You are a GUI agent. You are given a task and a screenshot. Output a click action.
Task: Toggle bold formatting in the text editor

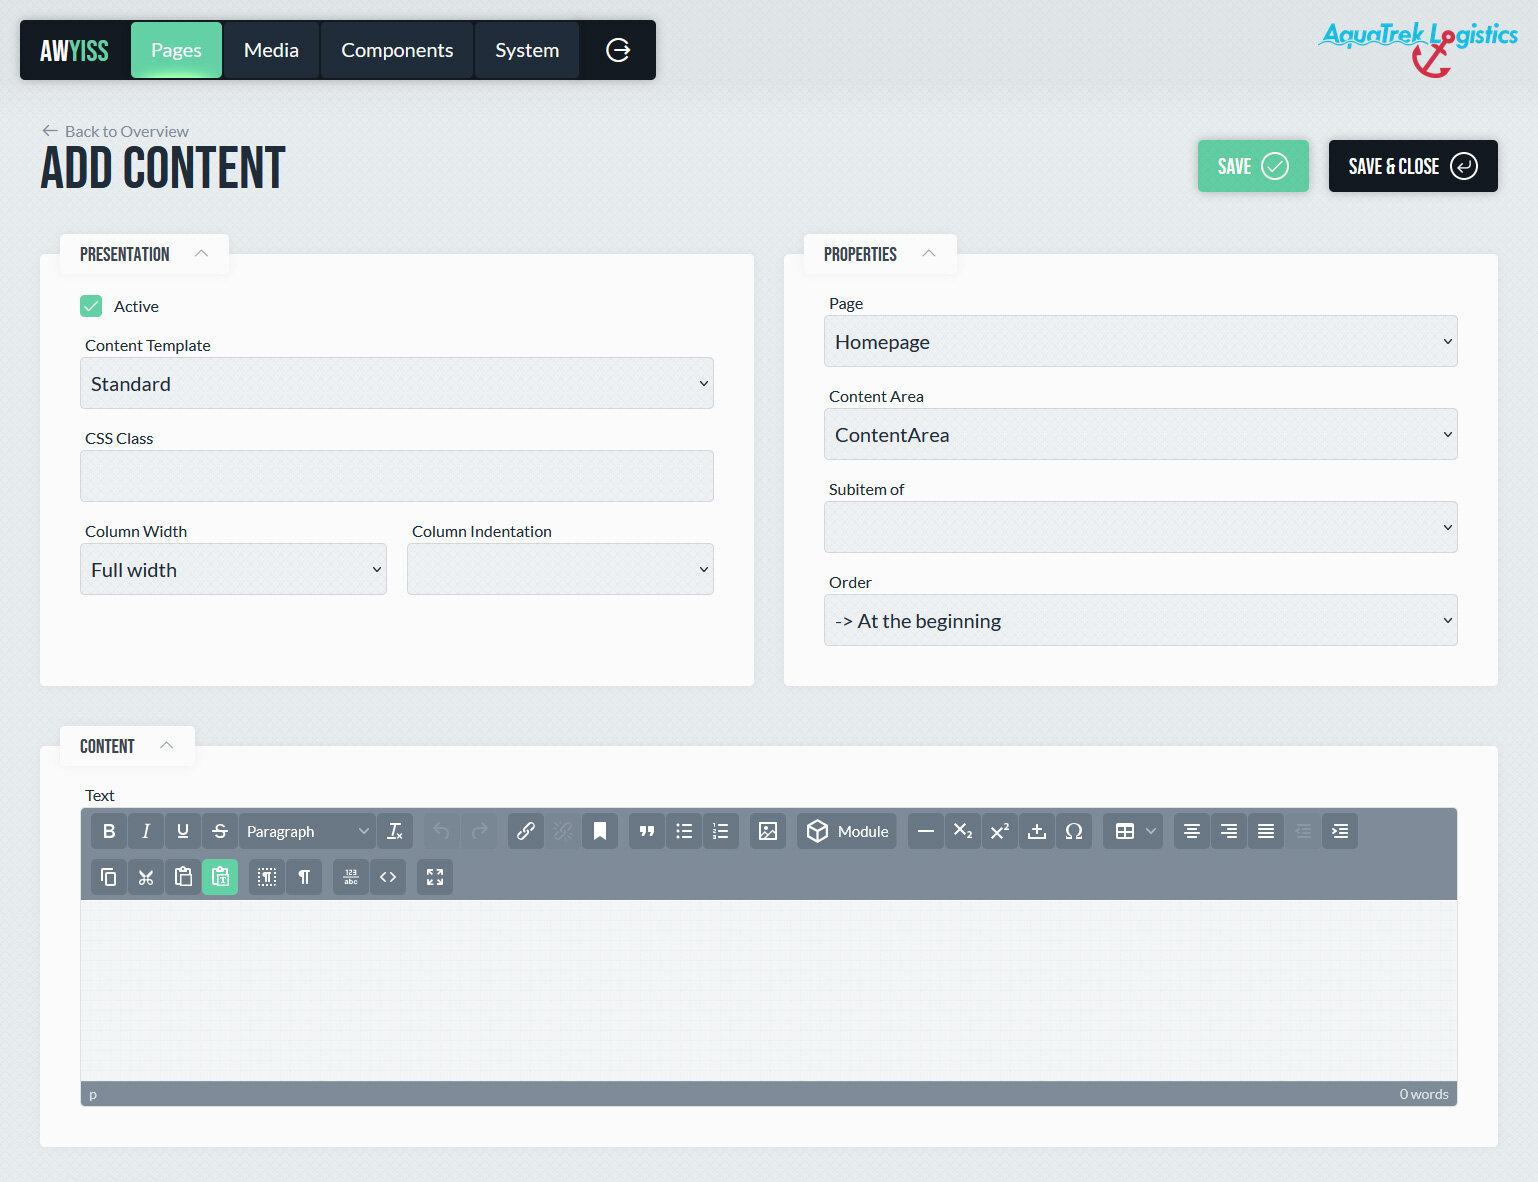(x=109, y=831)
